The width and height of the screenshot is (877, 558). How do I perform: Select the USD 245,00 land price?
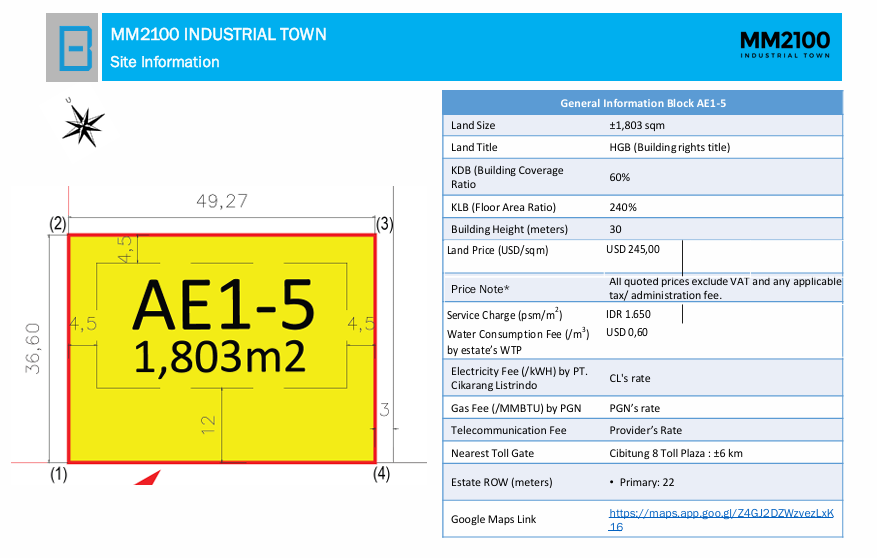[x=633, y=249]
